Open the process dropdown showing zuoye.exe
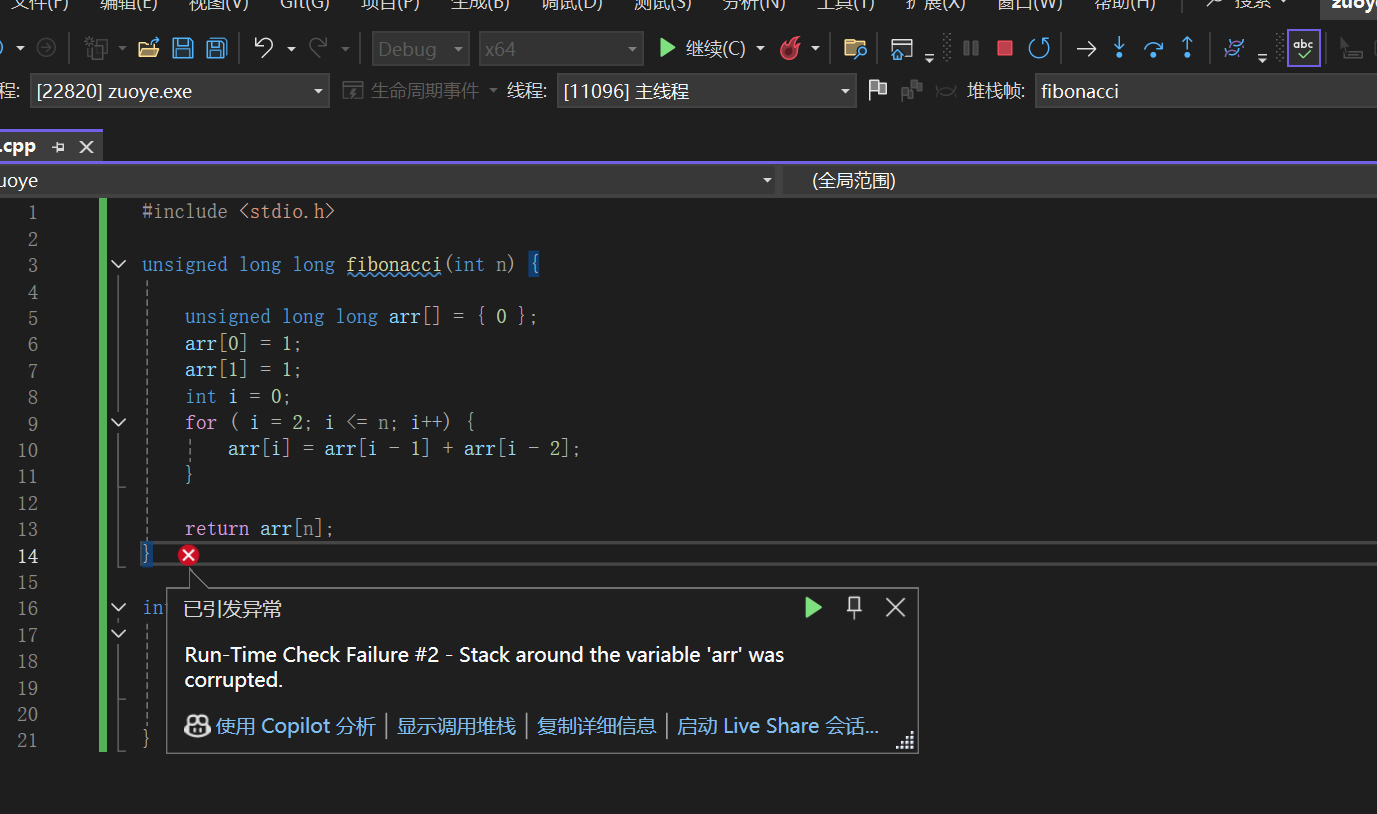The image size is (1377, 814). point(179,91)
